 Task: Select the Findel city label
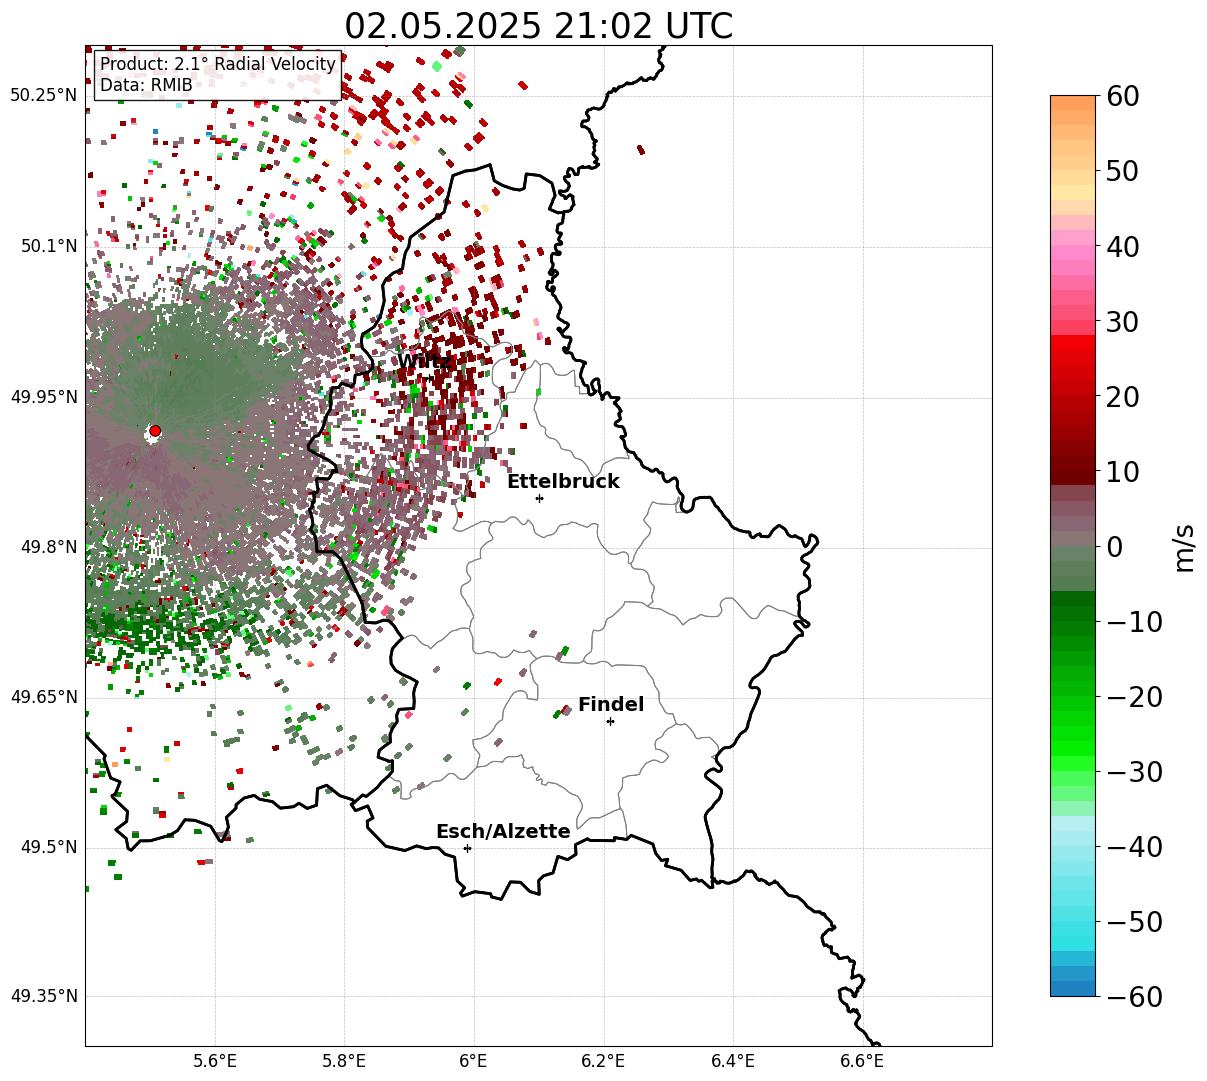click(611, 705)
